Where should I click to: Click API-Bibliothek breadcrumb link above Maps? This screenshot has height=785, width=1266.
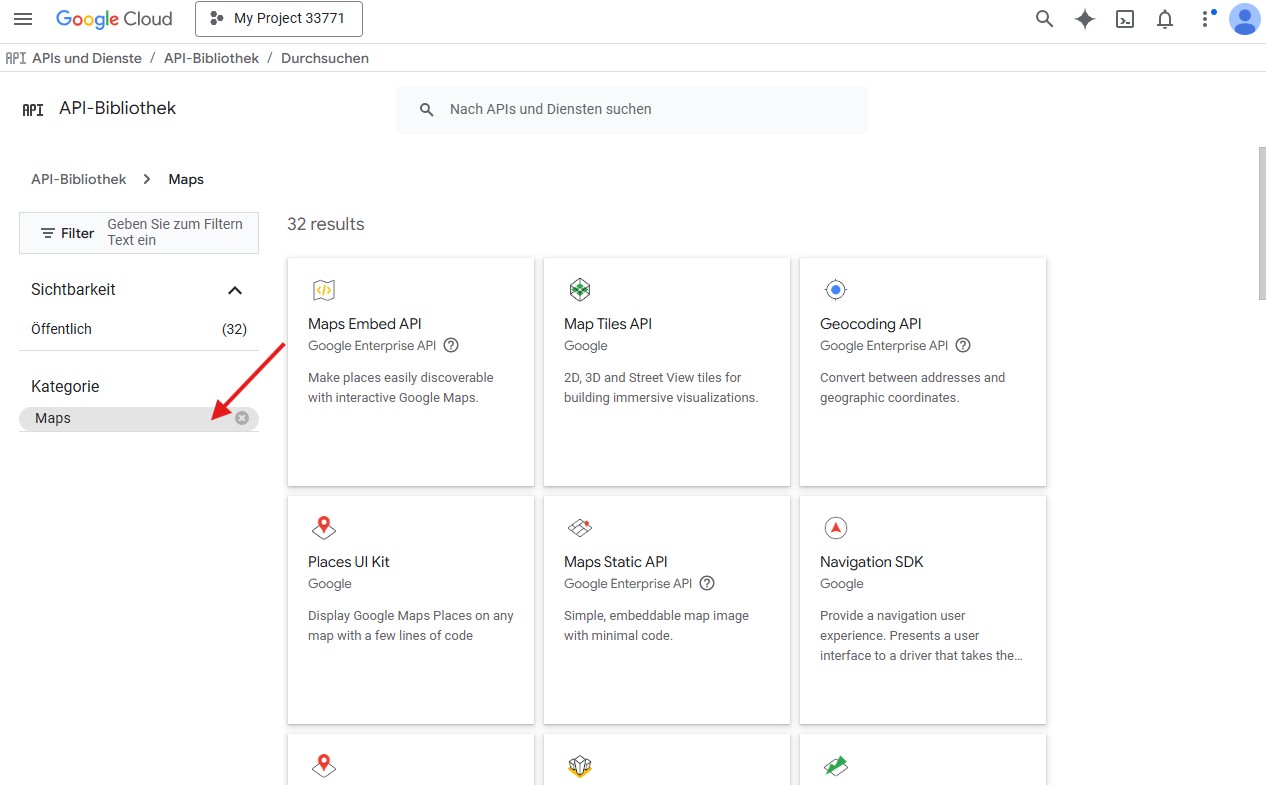pyautogui.click(x=79, y=179)
